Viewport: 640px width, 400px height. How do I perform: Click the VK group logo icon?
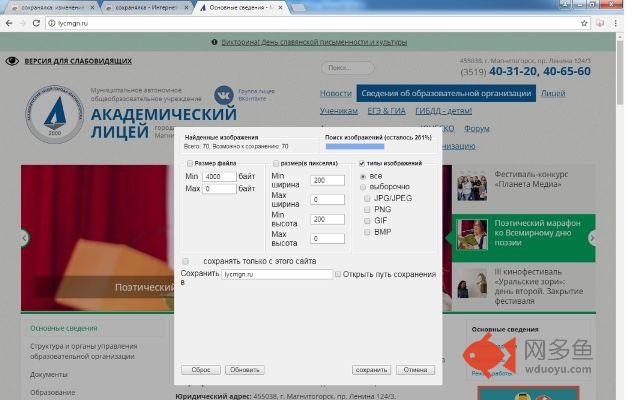pyautogui.click(x=224, y=95)
